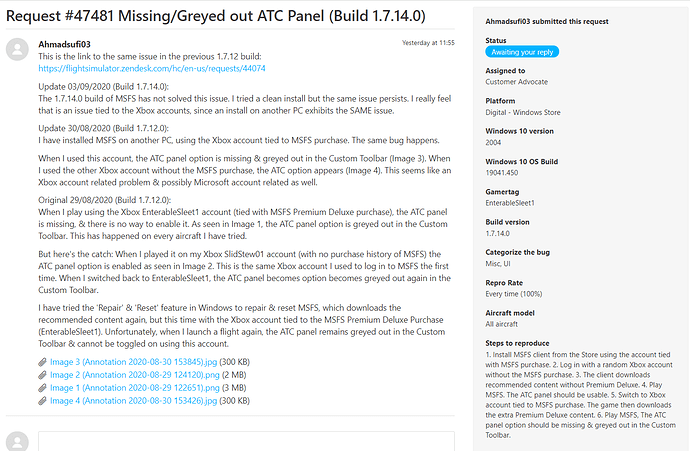This screenshot has width=690, height=451.
Task: Open the flightsimulator.zendesk.com requests/44074 link
Action: tap(152, 69)
